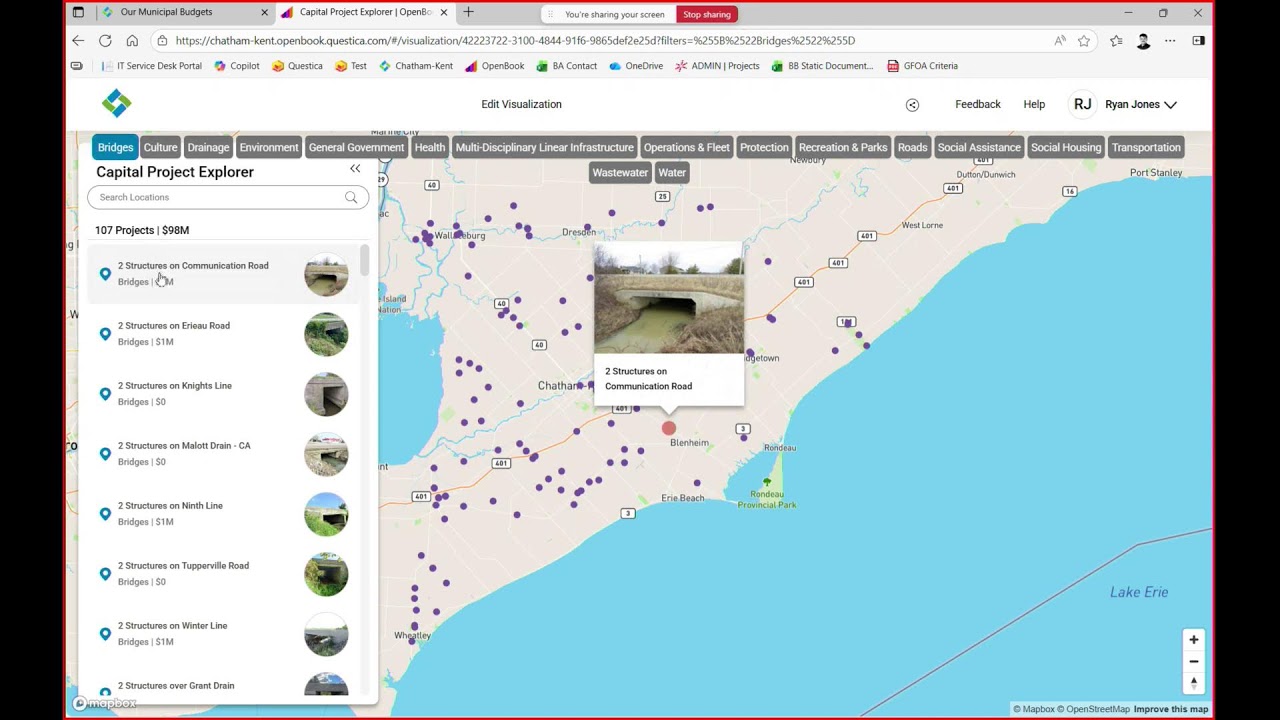Open 2 Structures on Malott Drain project

223,454
